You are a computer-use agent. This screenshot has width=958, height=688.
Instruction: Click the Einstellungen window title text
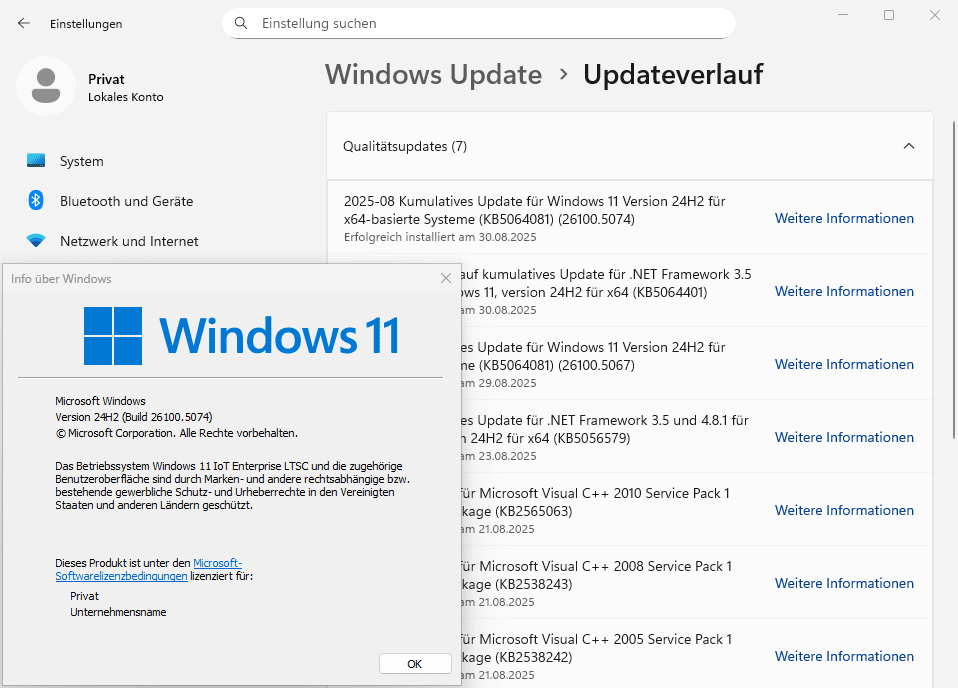coord(86,24)
